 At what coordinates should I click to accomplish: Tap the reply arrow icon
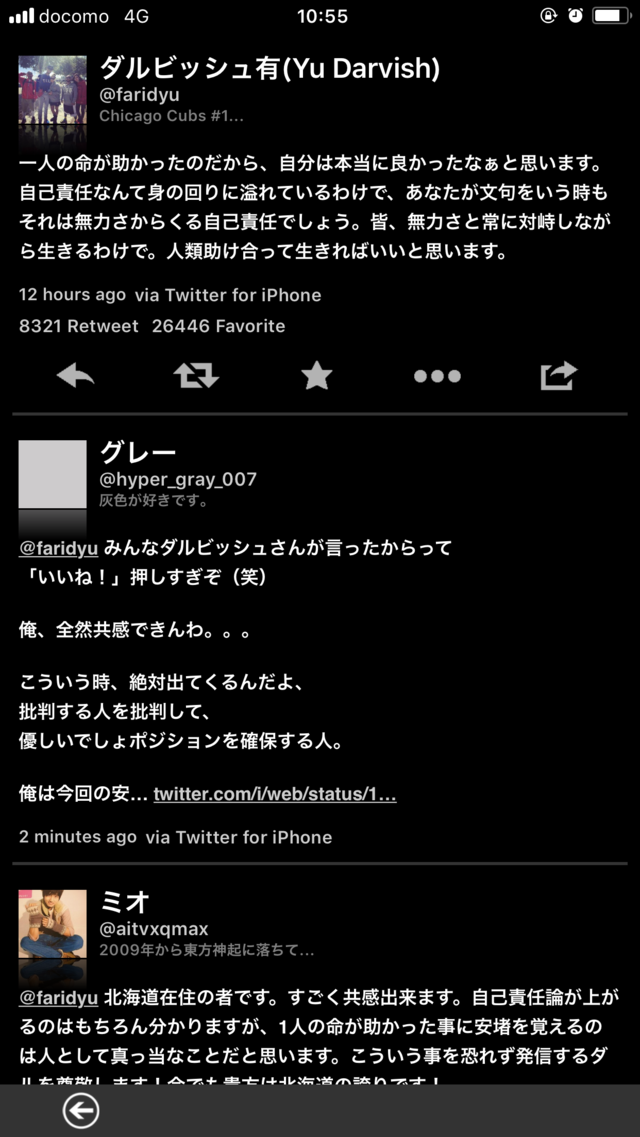point(75,376)
